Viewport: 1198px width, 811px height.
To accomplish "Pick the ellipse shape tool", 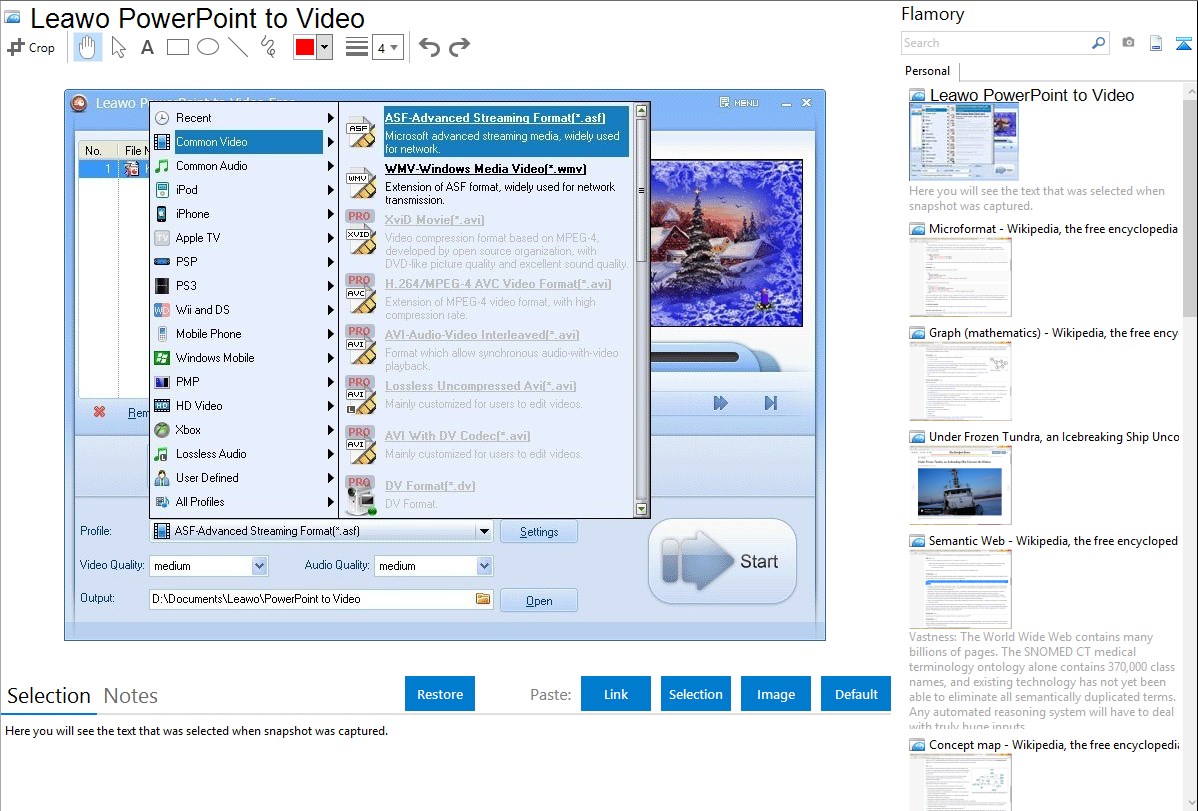I will 208,47.
